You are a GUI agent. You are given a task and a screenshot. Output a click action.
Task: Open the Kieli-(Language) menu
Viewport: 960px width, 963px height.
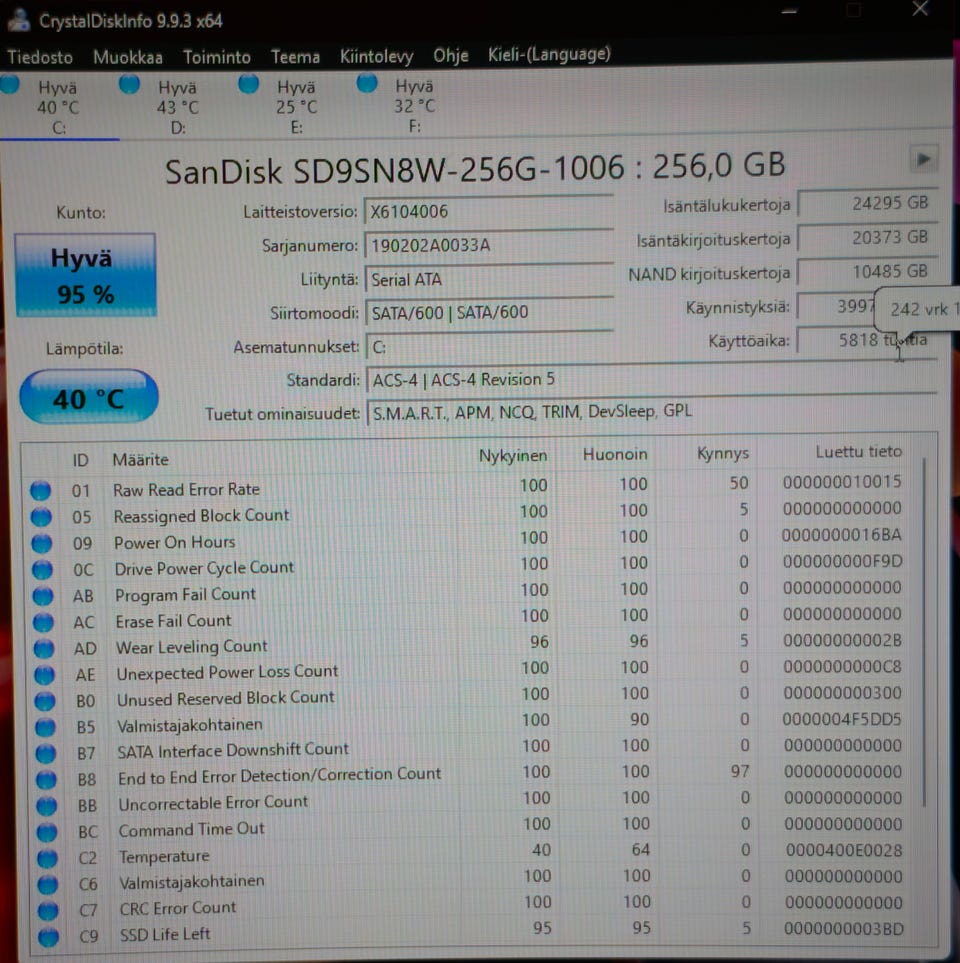[549, 55]
